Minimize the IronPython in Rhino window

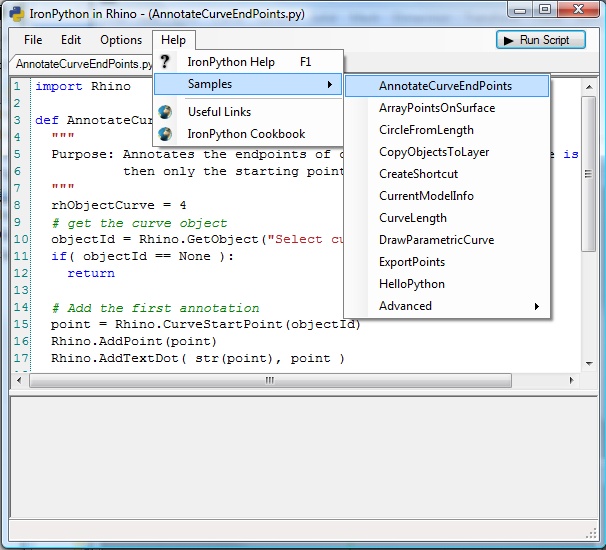click(520, 10)
